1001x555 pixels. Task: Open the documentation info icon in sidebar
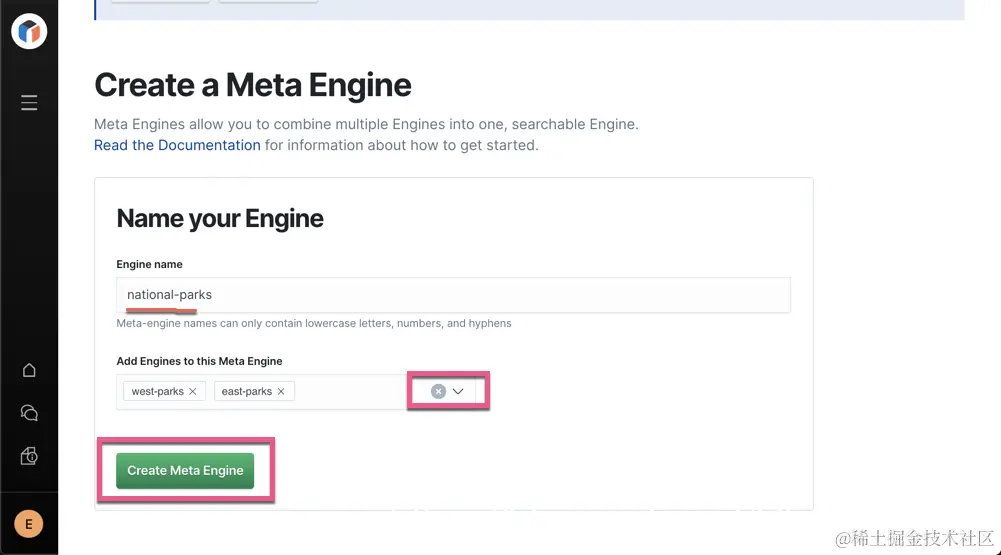click(29, 456)
